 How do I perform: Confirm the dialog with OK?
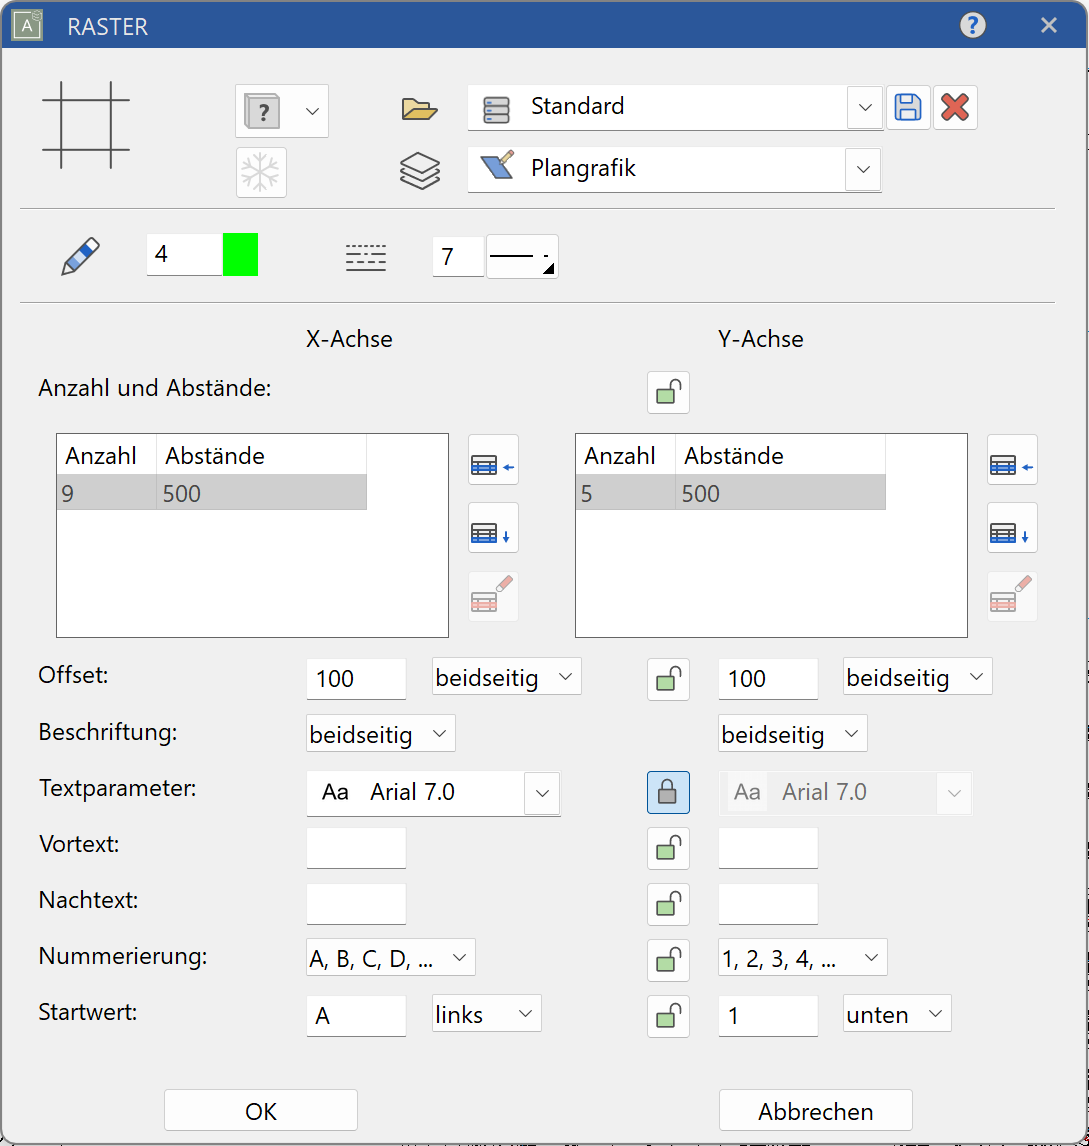(x=260, y=1110)
